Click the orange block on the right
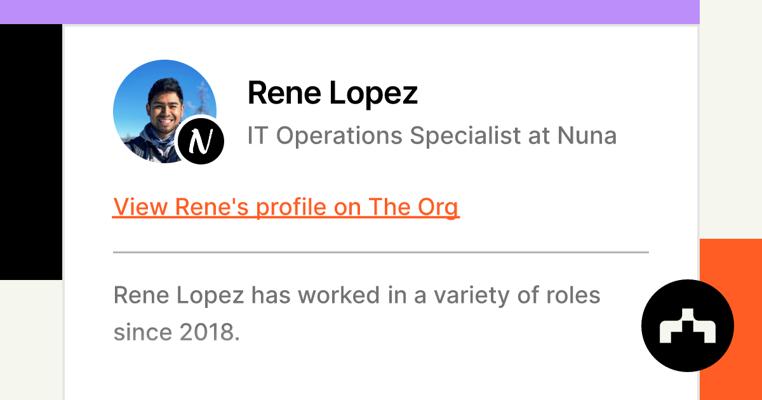This screenshot has width=762, height=400. click(x=730, y=262)
